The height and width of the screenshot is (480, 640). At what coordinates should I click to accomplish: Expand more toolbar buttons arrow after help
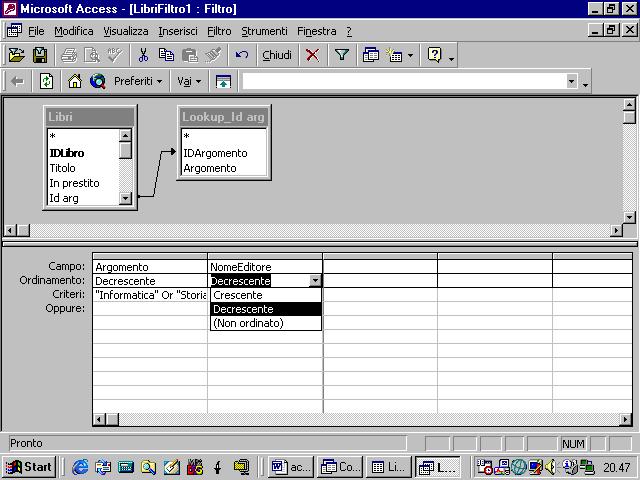tap(451, 59)
